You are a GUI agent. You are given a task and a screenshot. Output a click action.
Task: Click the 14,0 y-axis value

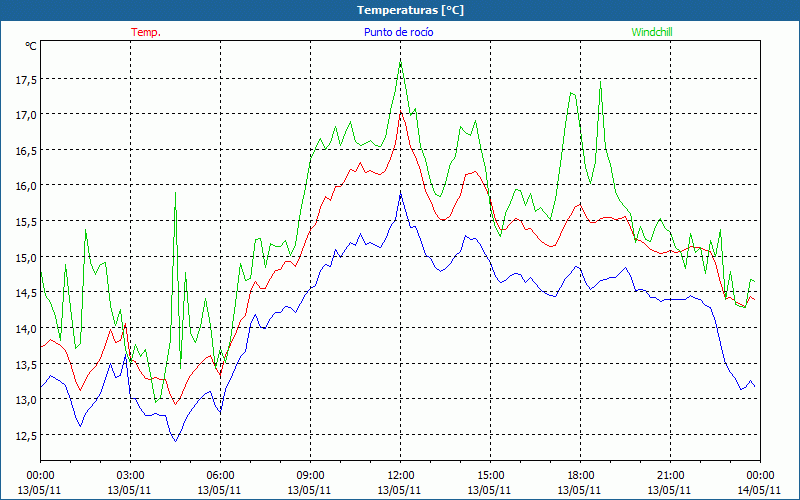[x=27, y=330]
